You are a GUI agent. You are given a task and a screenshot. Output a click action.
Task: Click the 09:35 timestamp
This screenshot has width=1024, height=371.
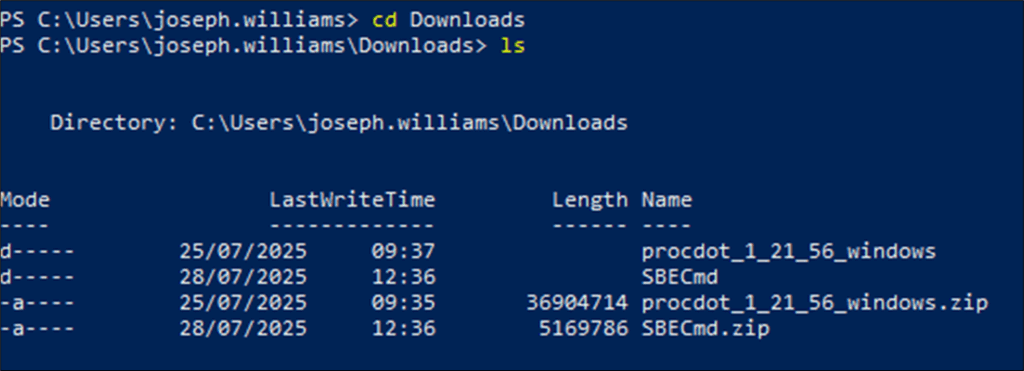point(403,304)
